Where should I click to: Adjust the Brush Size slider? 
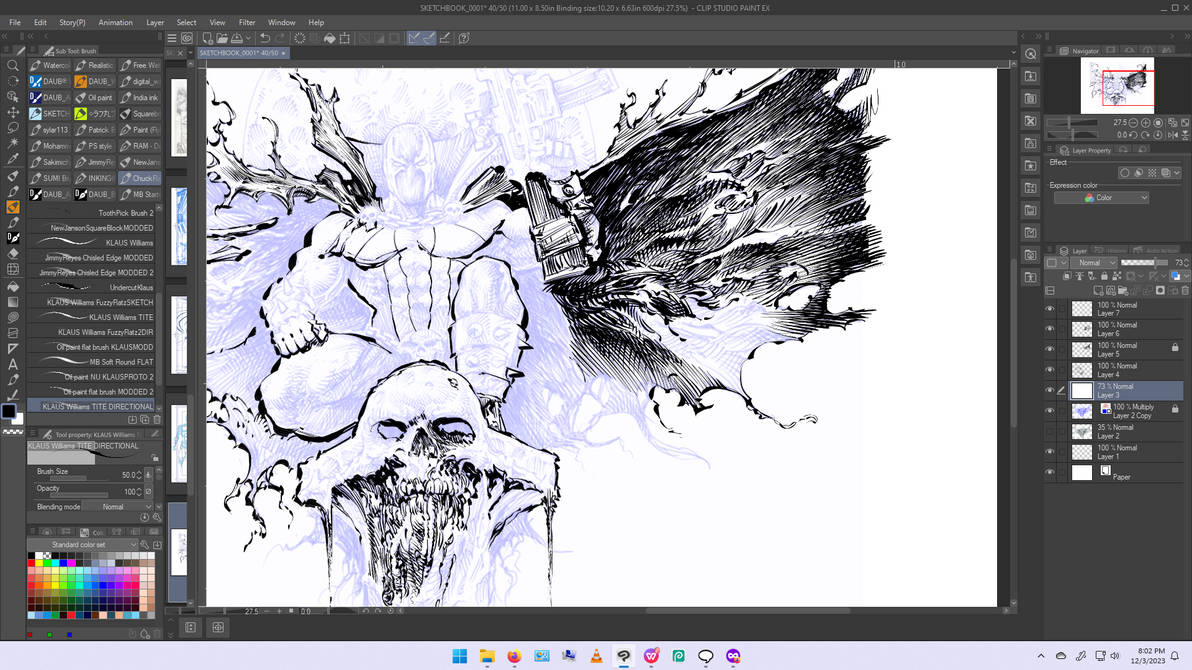(x=85, y=474)
